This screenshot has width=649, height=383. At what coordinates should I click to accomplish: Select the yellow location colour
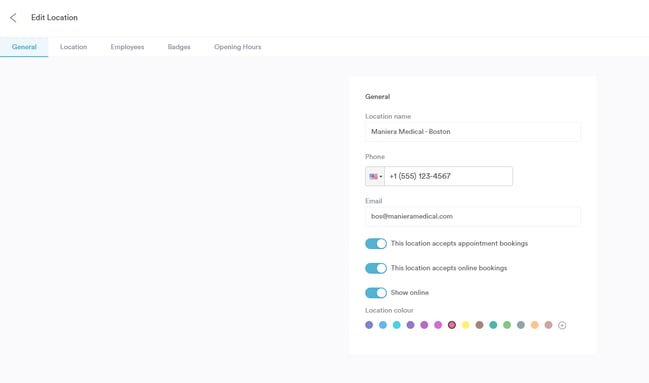(x=466, y=325)
